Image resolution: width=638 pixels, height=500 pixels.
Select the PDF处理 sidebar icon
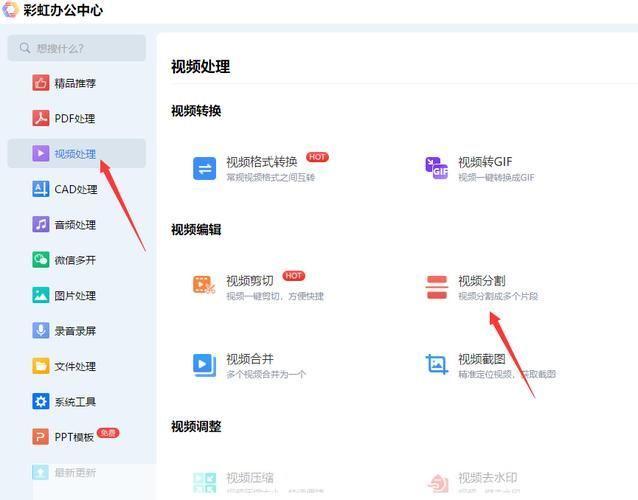(x=40, y=118)
